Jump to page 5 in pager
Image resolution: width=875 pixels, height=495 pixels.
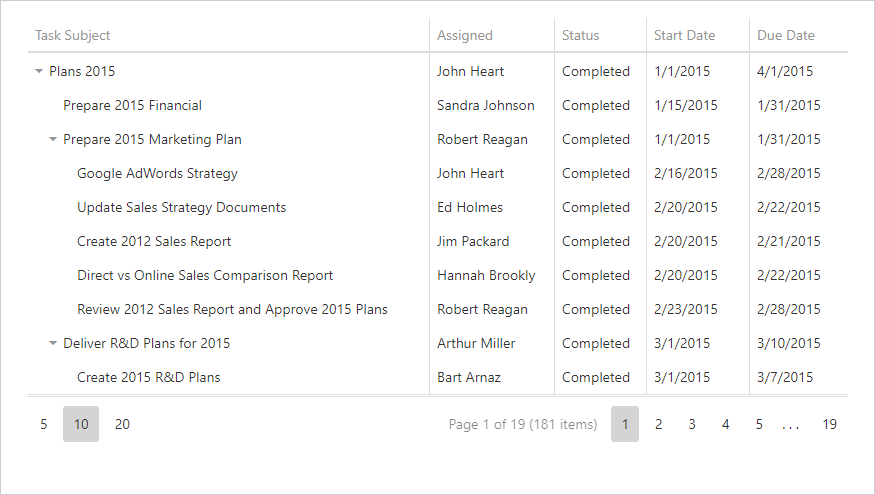pyautogui.click(x=759, y=424)
